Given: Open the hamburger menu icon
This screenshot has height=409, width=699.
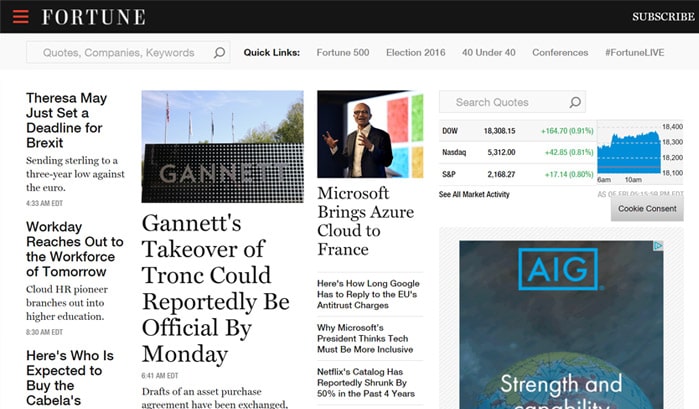Looking at the screenshot, I should [x=20, y=16].
